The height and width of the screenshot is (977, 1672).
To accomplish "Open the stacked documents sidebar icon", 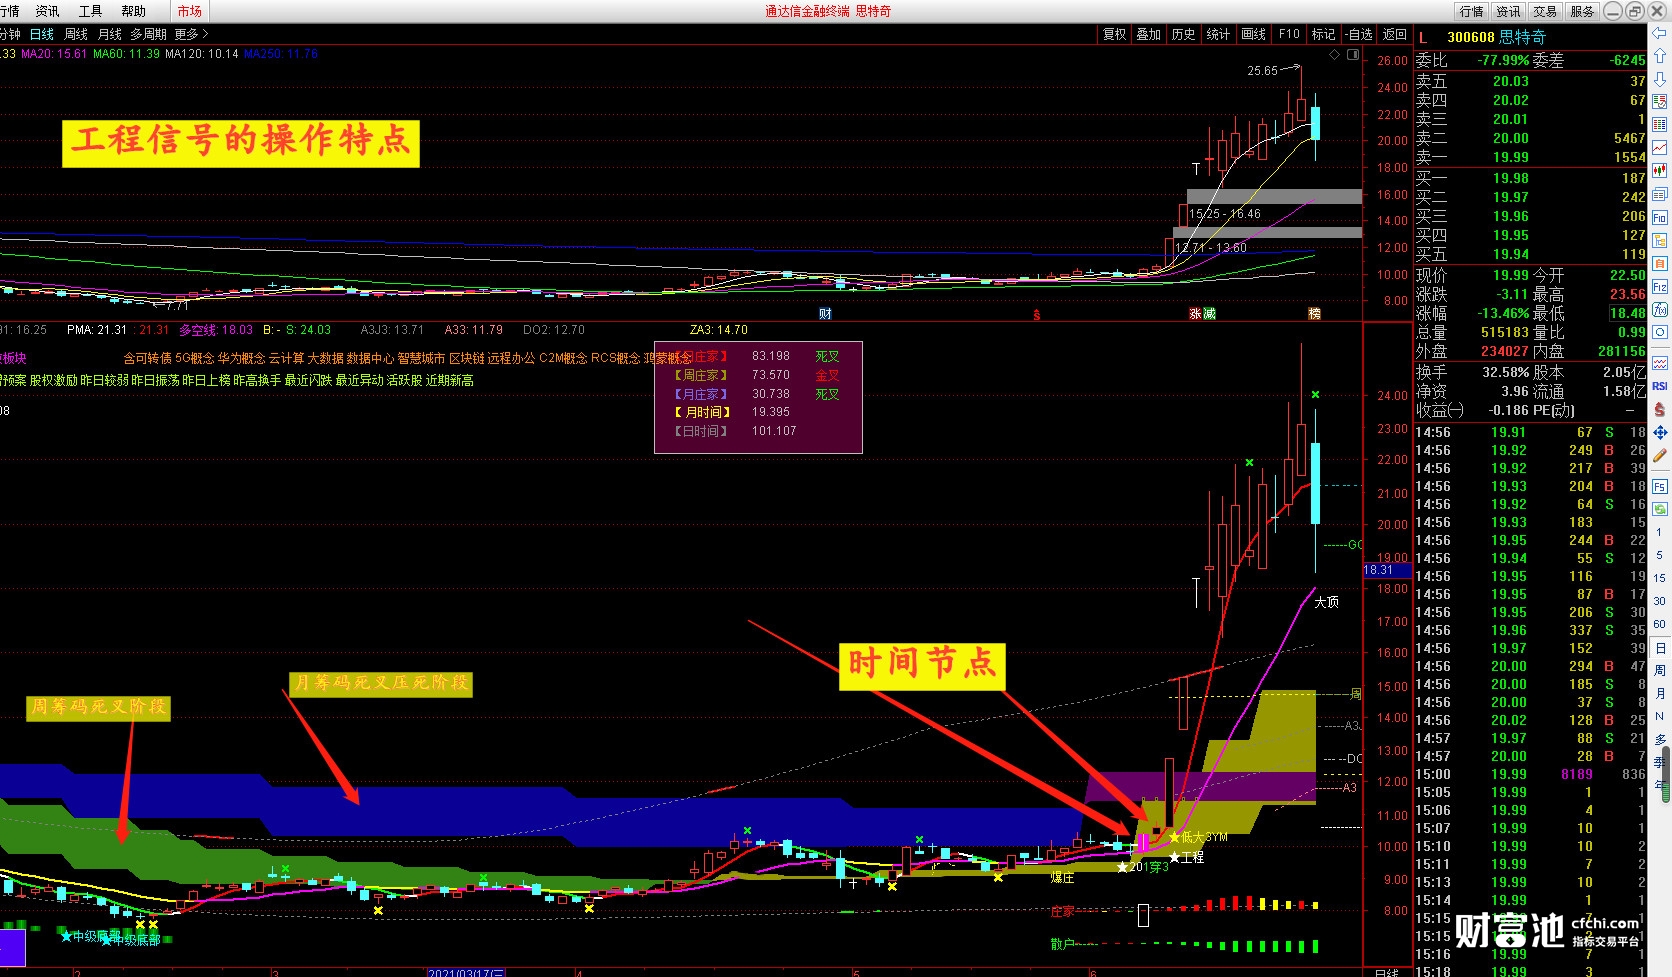I will (1660, 194).
